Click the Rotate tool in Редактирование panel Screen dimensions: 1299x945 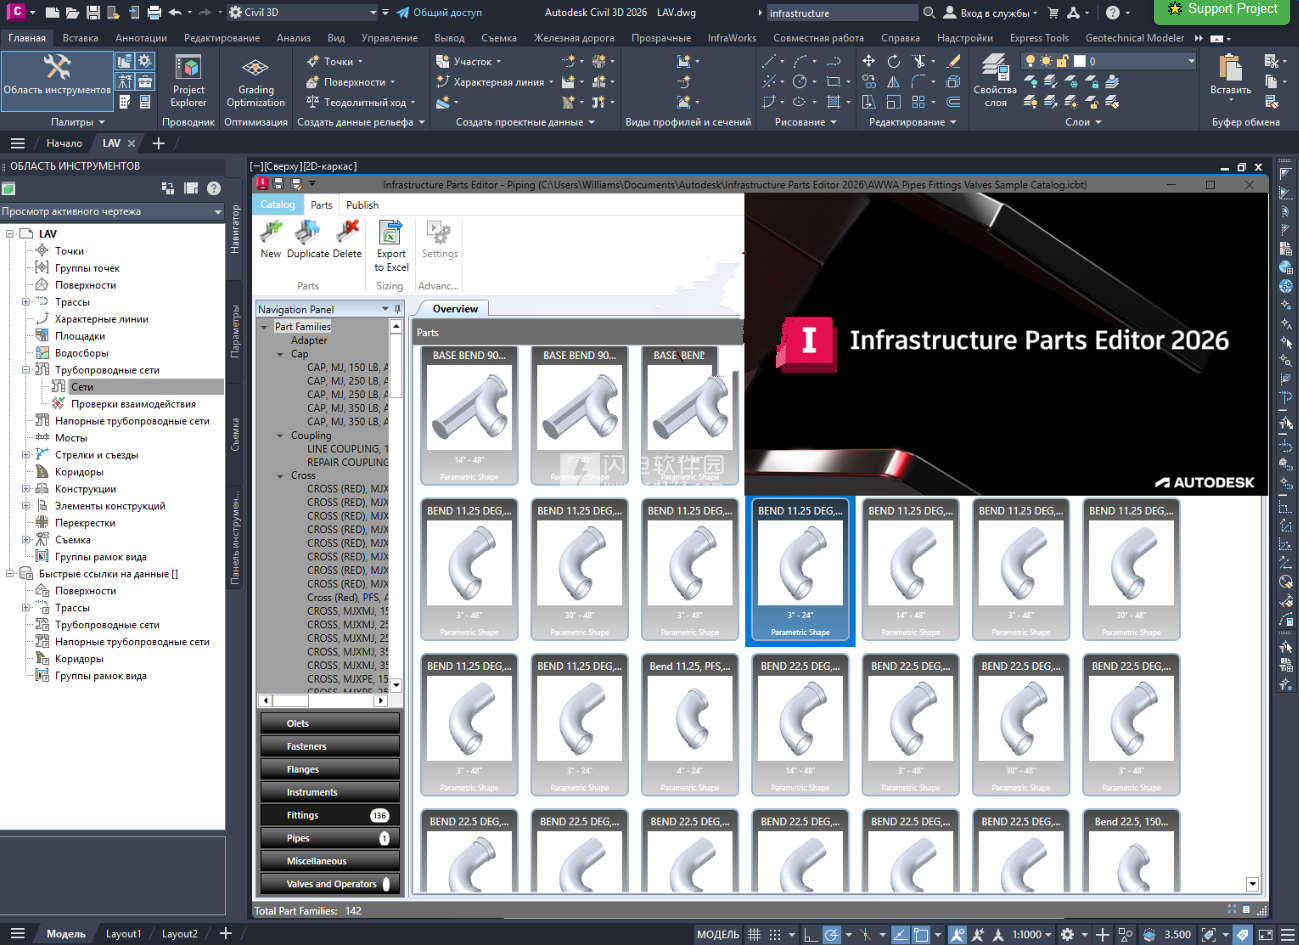pyautogui.click(x=893, y=62)
